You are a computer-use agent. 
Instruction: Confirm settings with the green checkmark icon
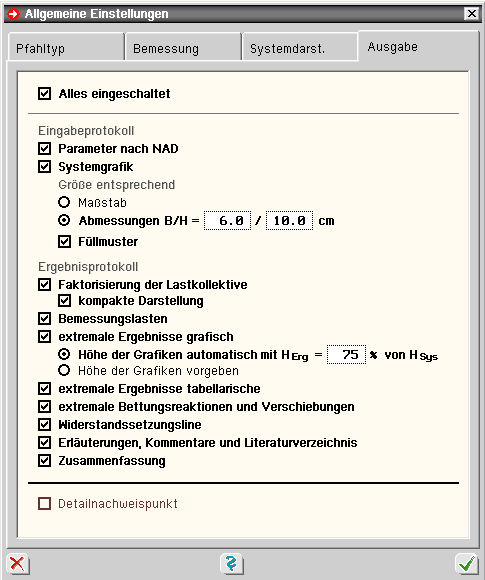(x=467, y=564)
